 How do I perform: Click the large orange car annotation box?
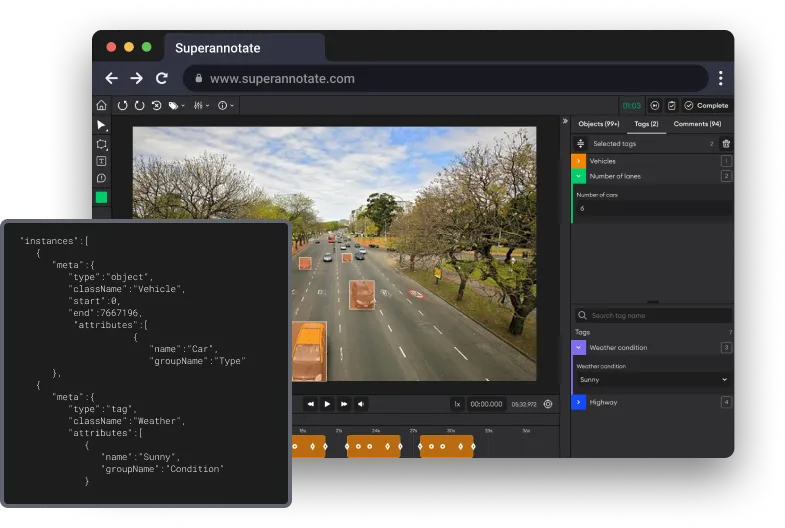(x=309, y=351)
